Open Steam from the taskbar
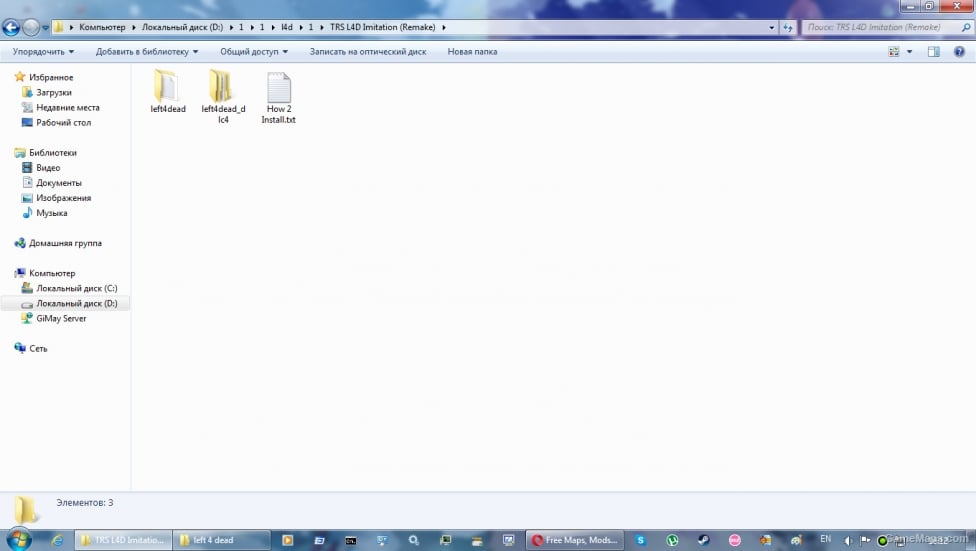976x551 pixels. 703,540
